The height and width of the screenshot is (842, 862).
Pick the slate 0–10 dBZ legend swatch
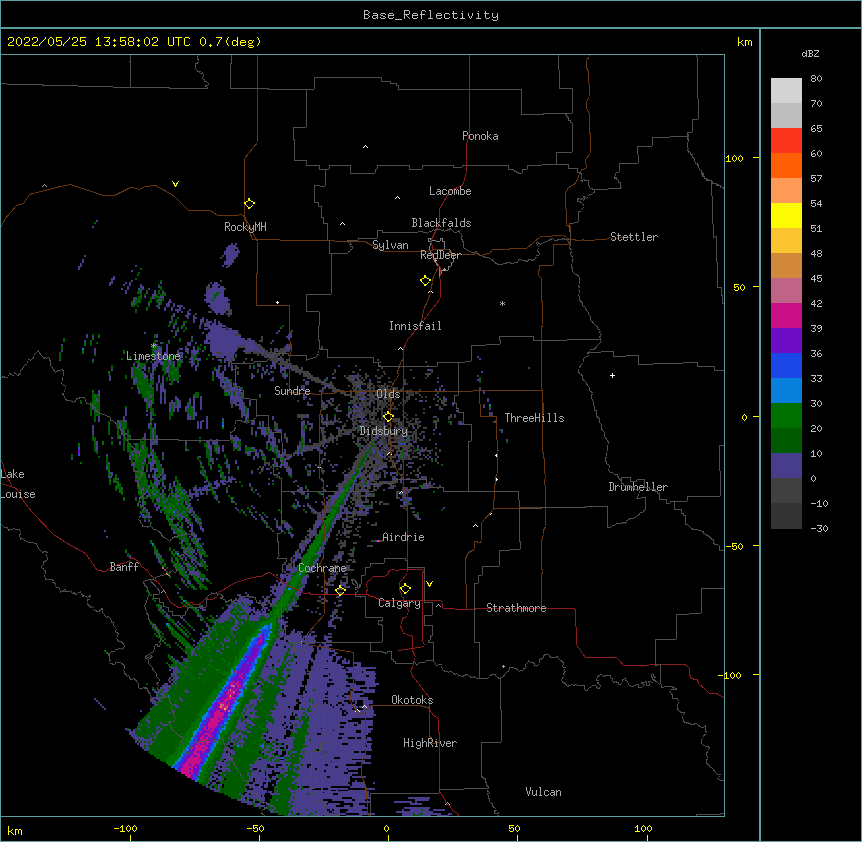point(786,466)
